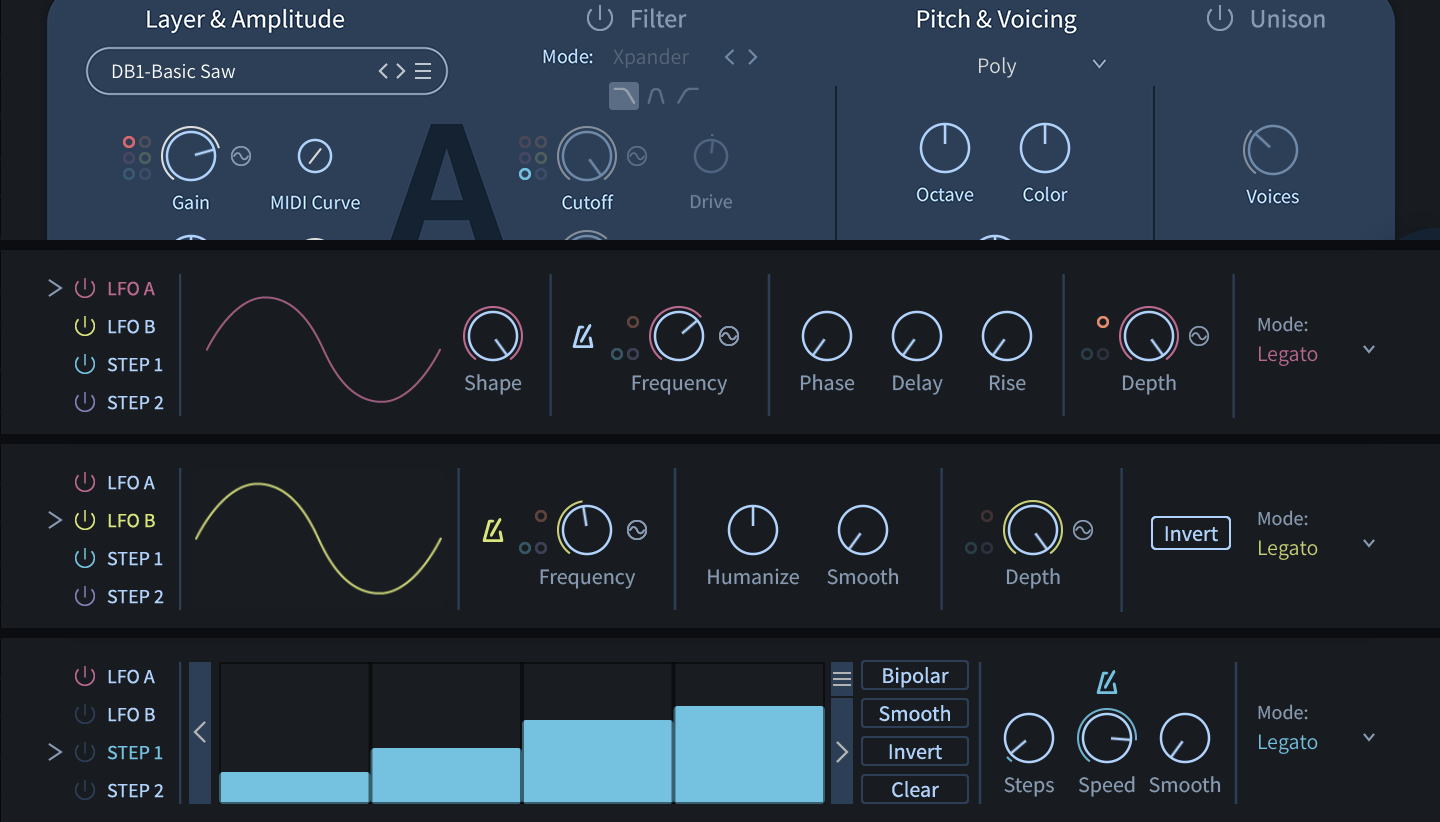Click the Color knob
Screen dimensions: 1440x822
pyautogui.click(x=1045, y=149)
